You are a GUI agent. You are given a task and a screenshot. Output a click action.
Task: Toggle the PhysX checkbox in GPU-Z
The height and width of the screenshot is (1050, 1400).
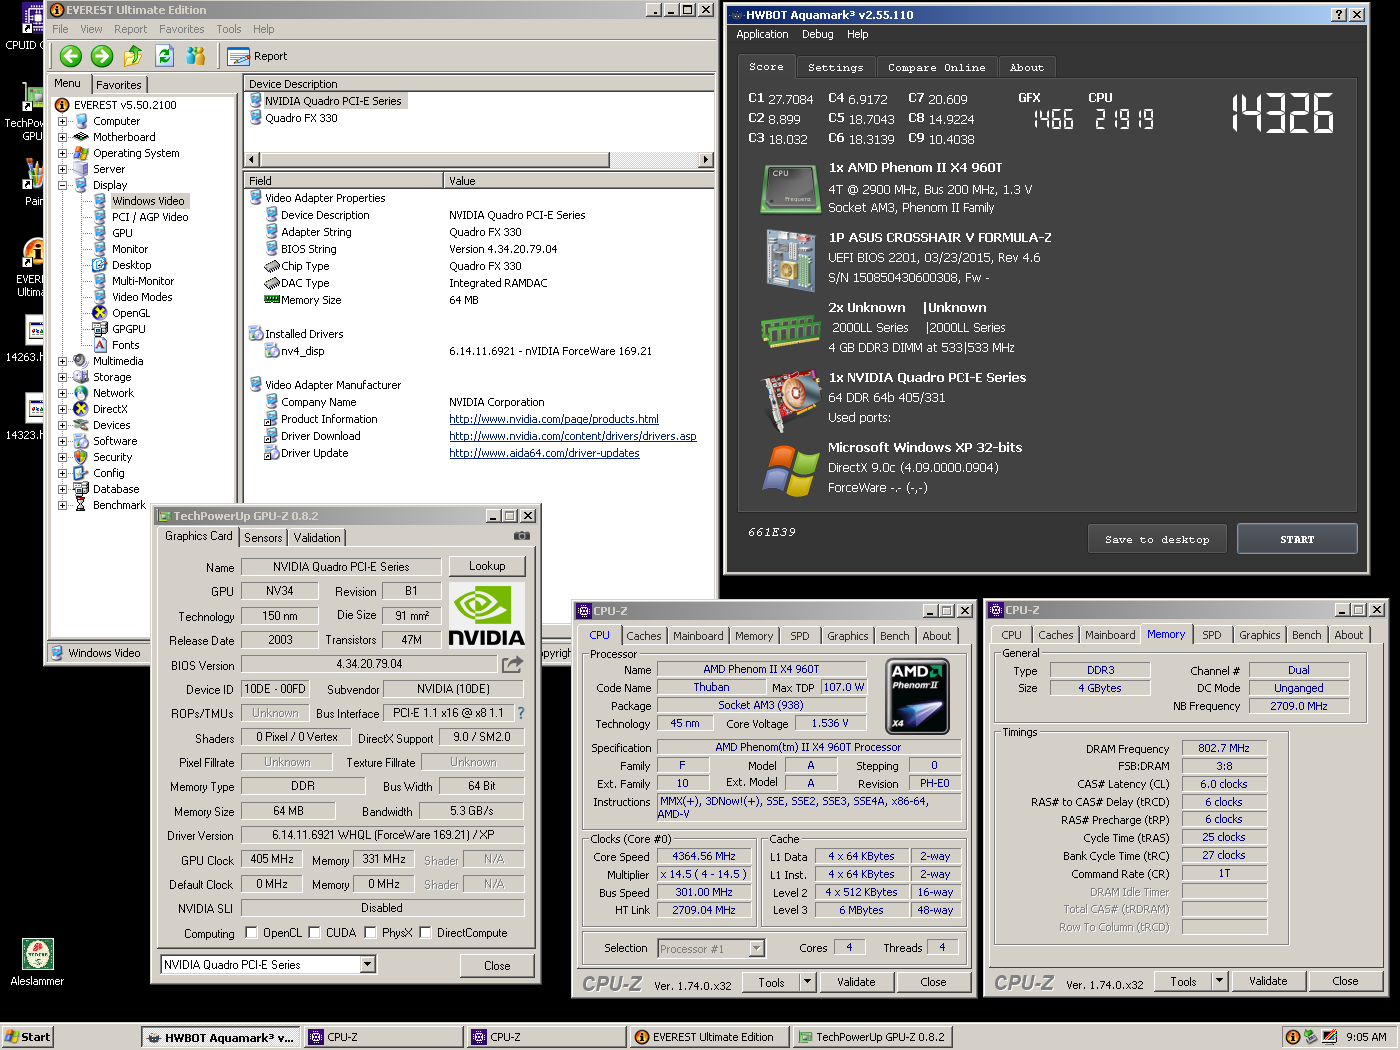370,933
